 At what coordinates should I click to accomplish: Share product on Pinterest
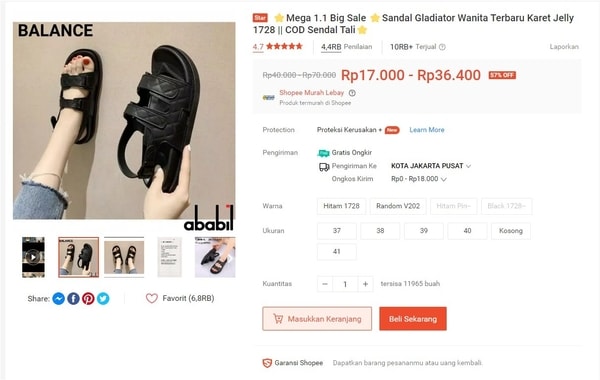pyautogui.click(x=88, y=298)
